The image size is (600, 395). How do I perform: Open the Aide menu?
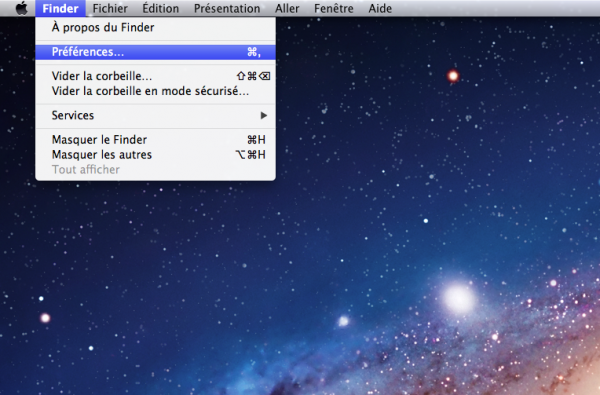pyautogui.click(x=380, y=8)
